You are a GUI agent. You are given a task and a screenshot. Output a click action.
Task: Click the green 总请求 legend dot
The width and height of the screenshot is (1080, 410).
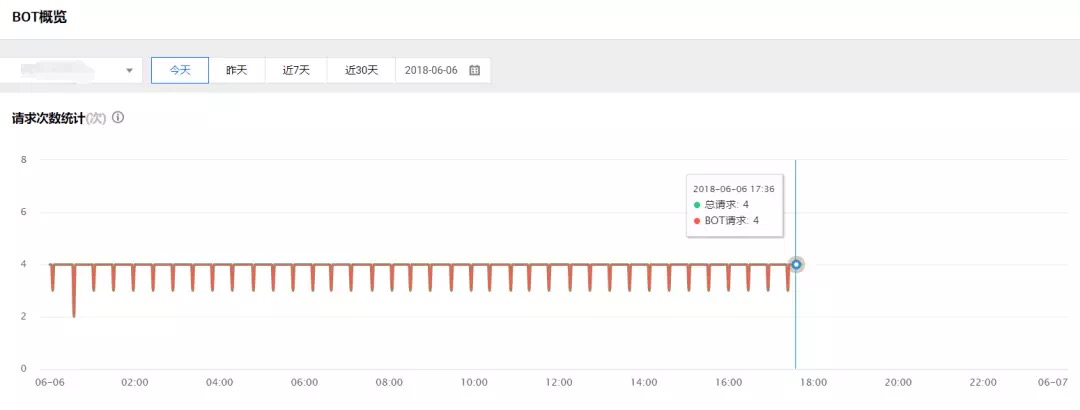[697, 205]
